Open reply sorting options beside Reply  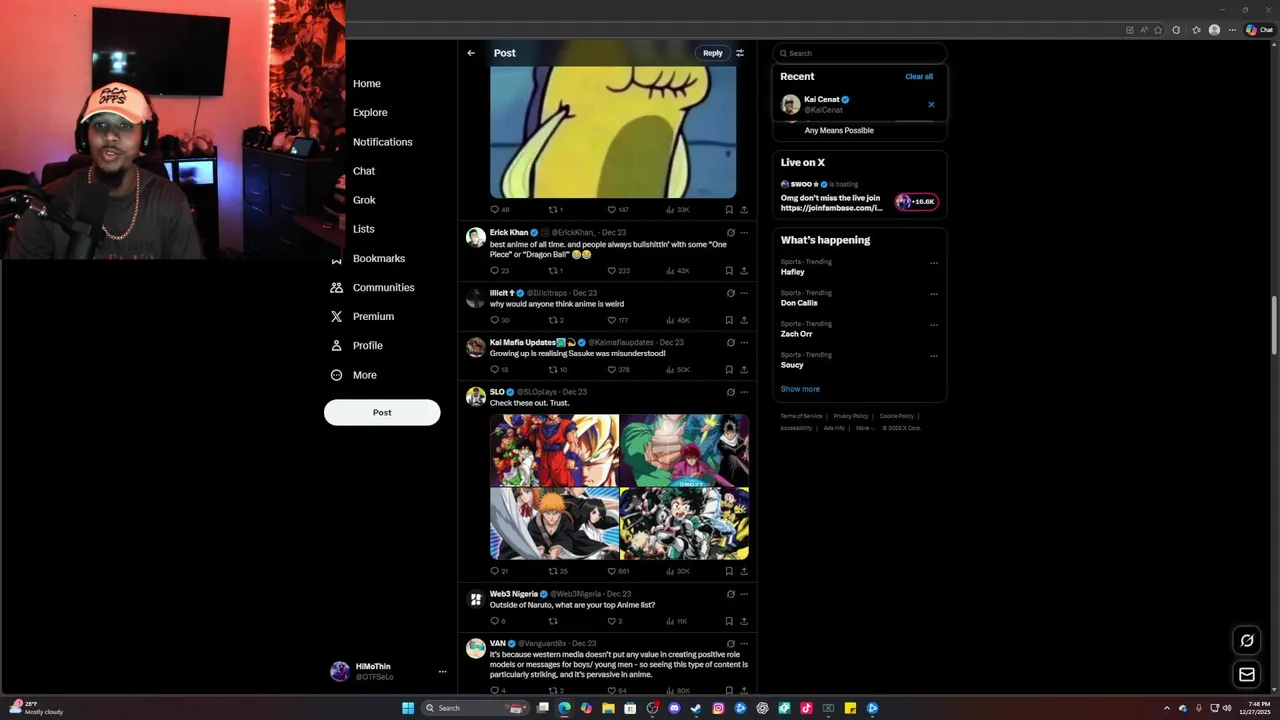pos(740,53)
